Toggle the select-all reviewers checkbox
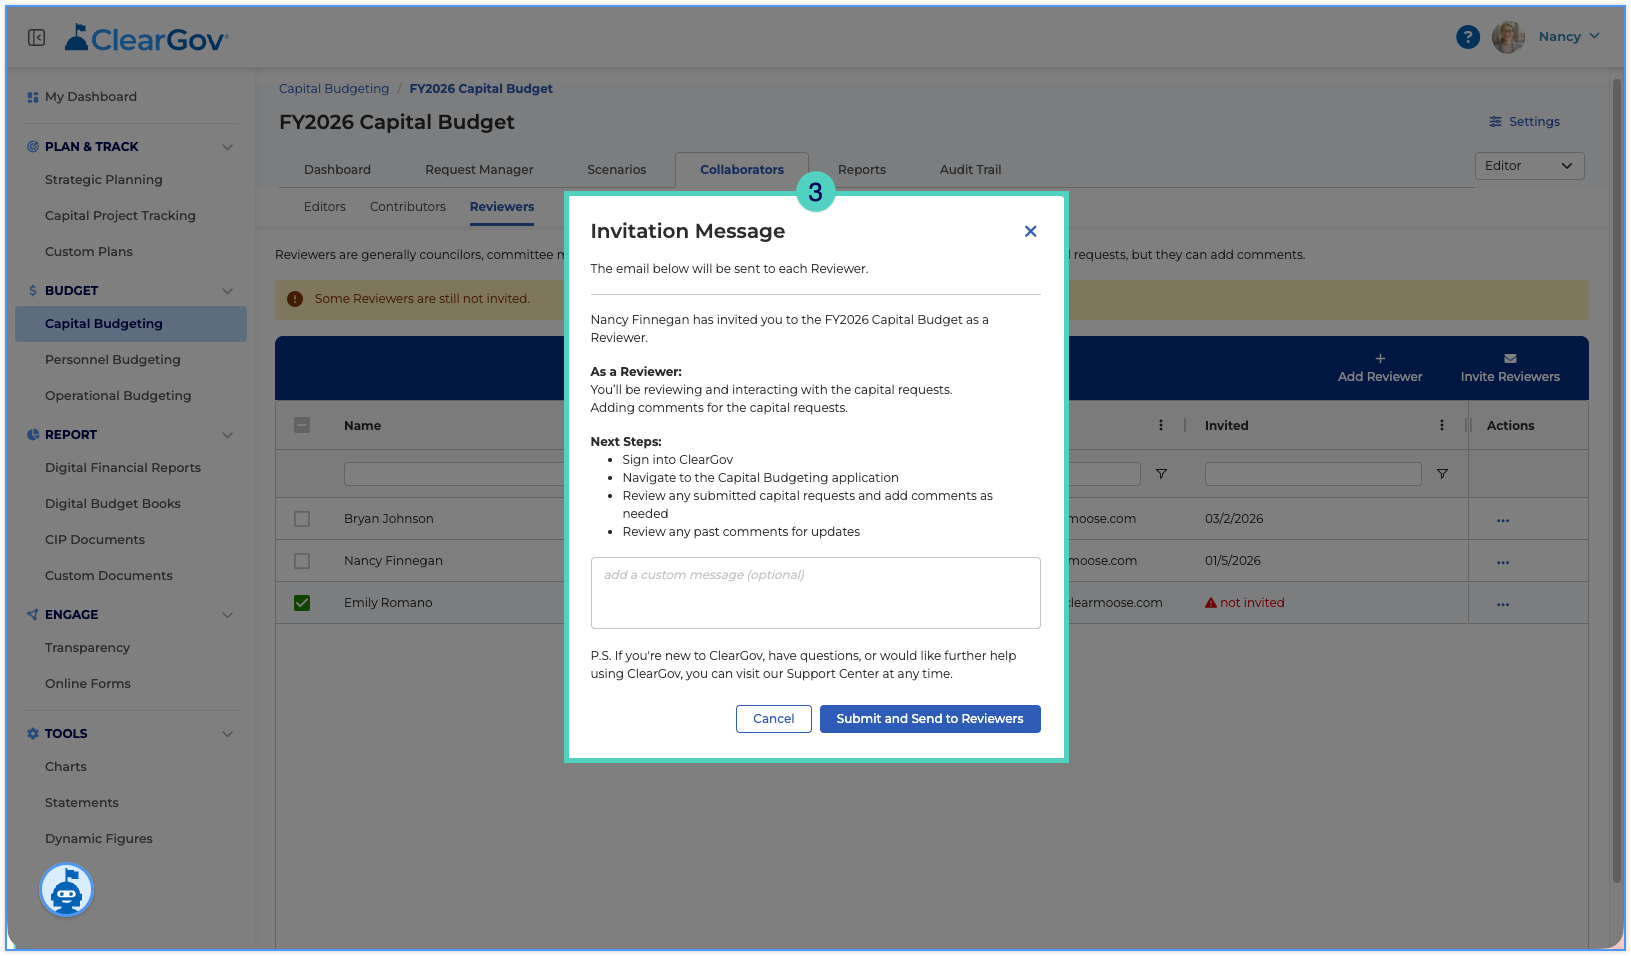Image resolution: width=1631 pixels, height=956 pixels. click(x=302, y=425)
